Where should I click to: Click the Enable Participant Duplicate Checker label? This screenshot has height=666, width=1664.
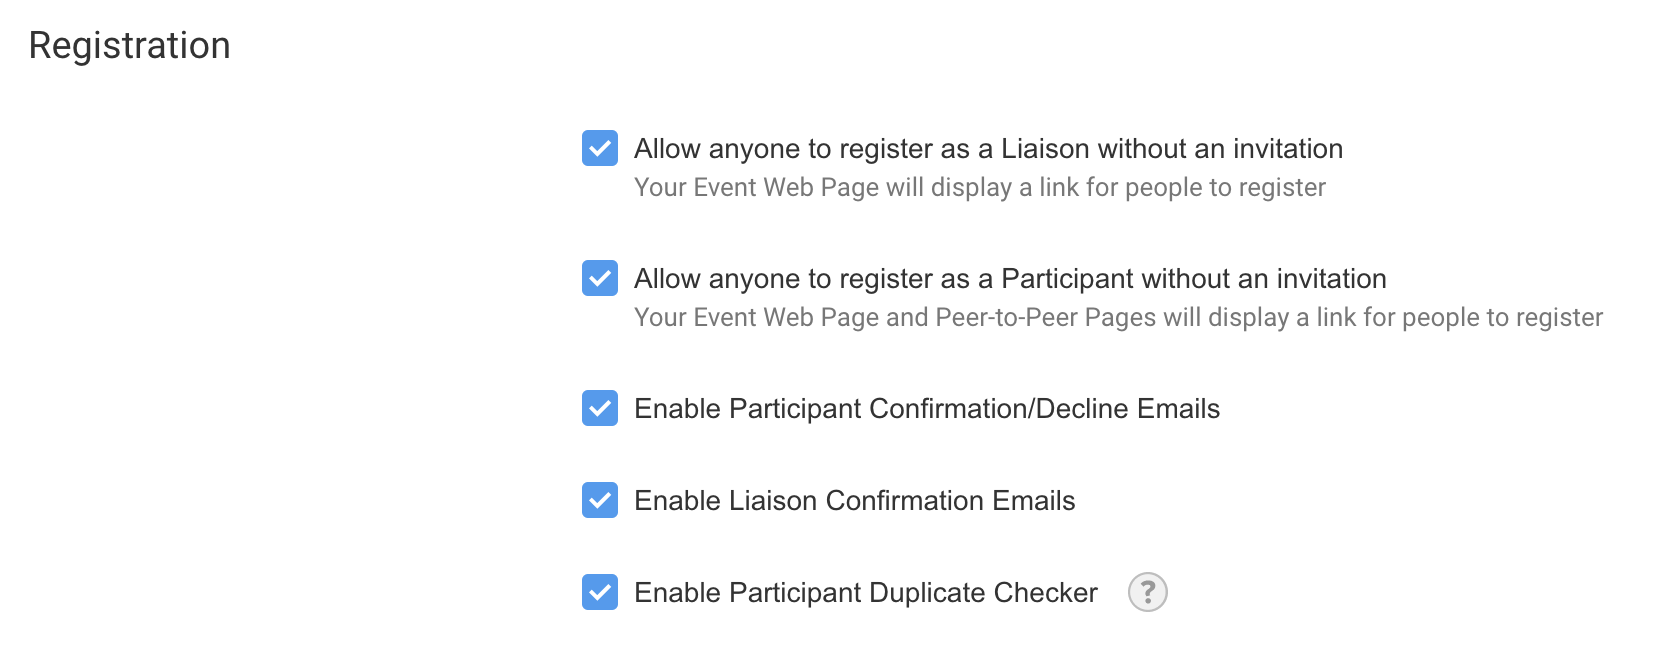[866, 593]
